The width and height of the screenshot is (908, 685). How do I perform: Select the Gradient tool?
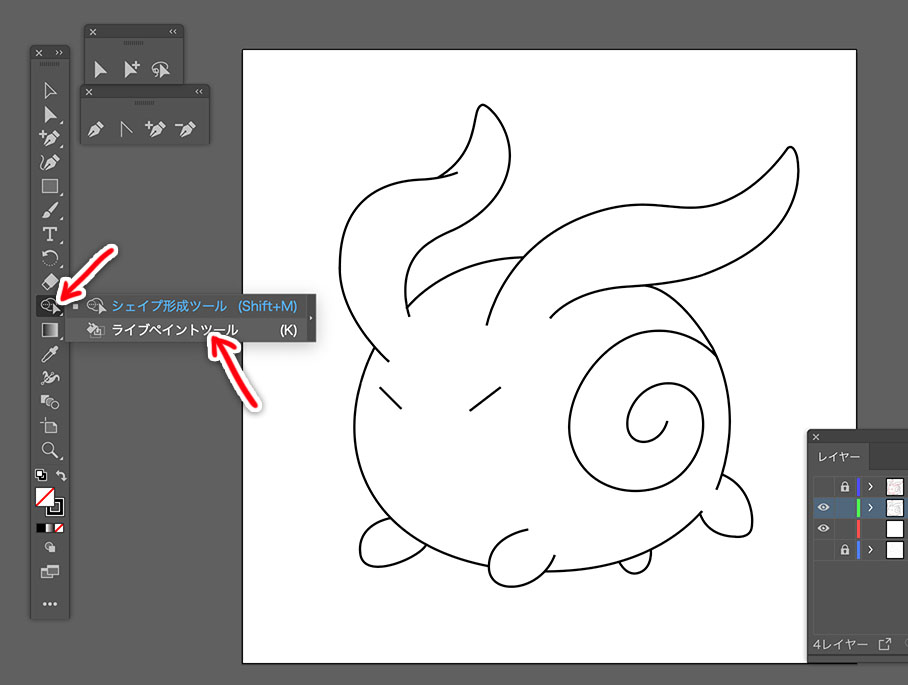coord(50,329)
